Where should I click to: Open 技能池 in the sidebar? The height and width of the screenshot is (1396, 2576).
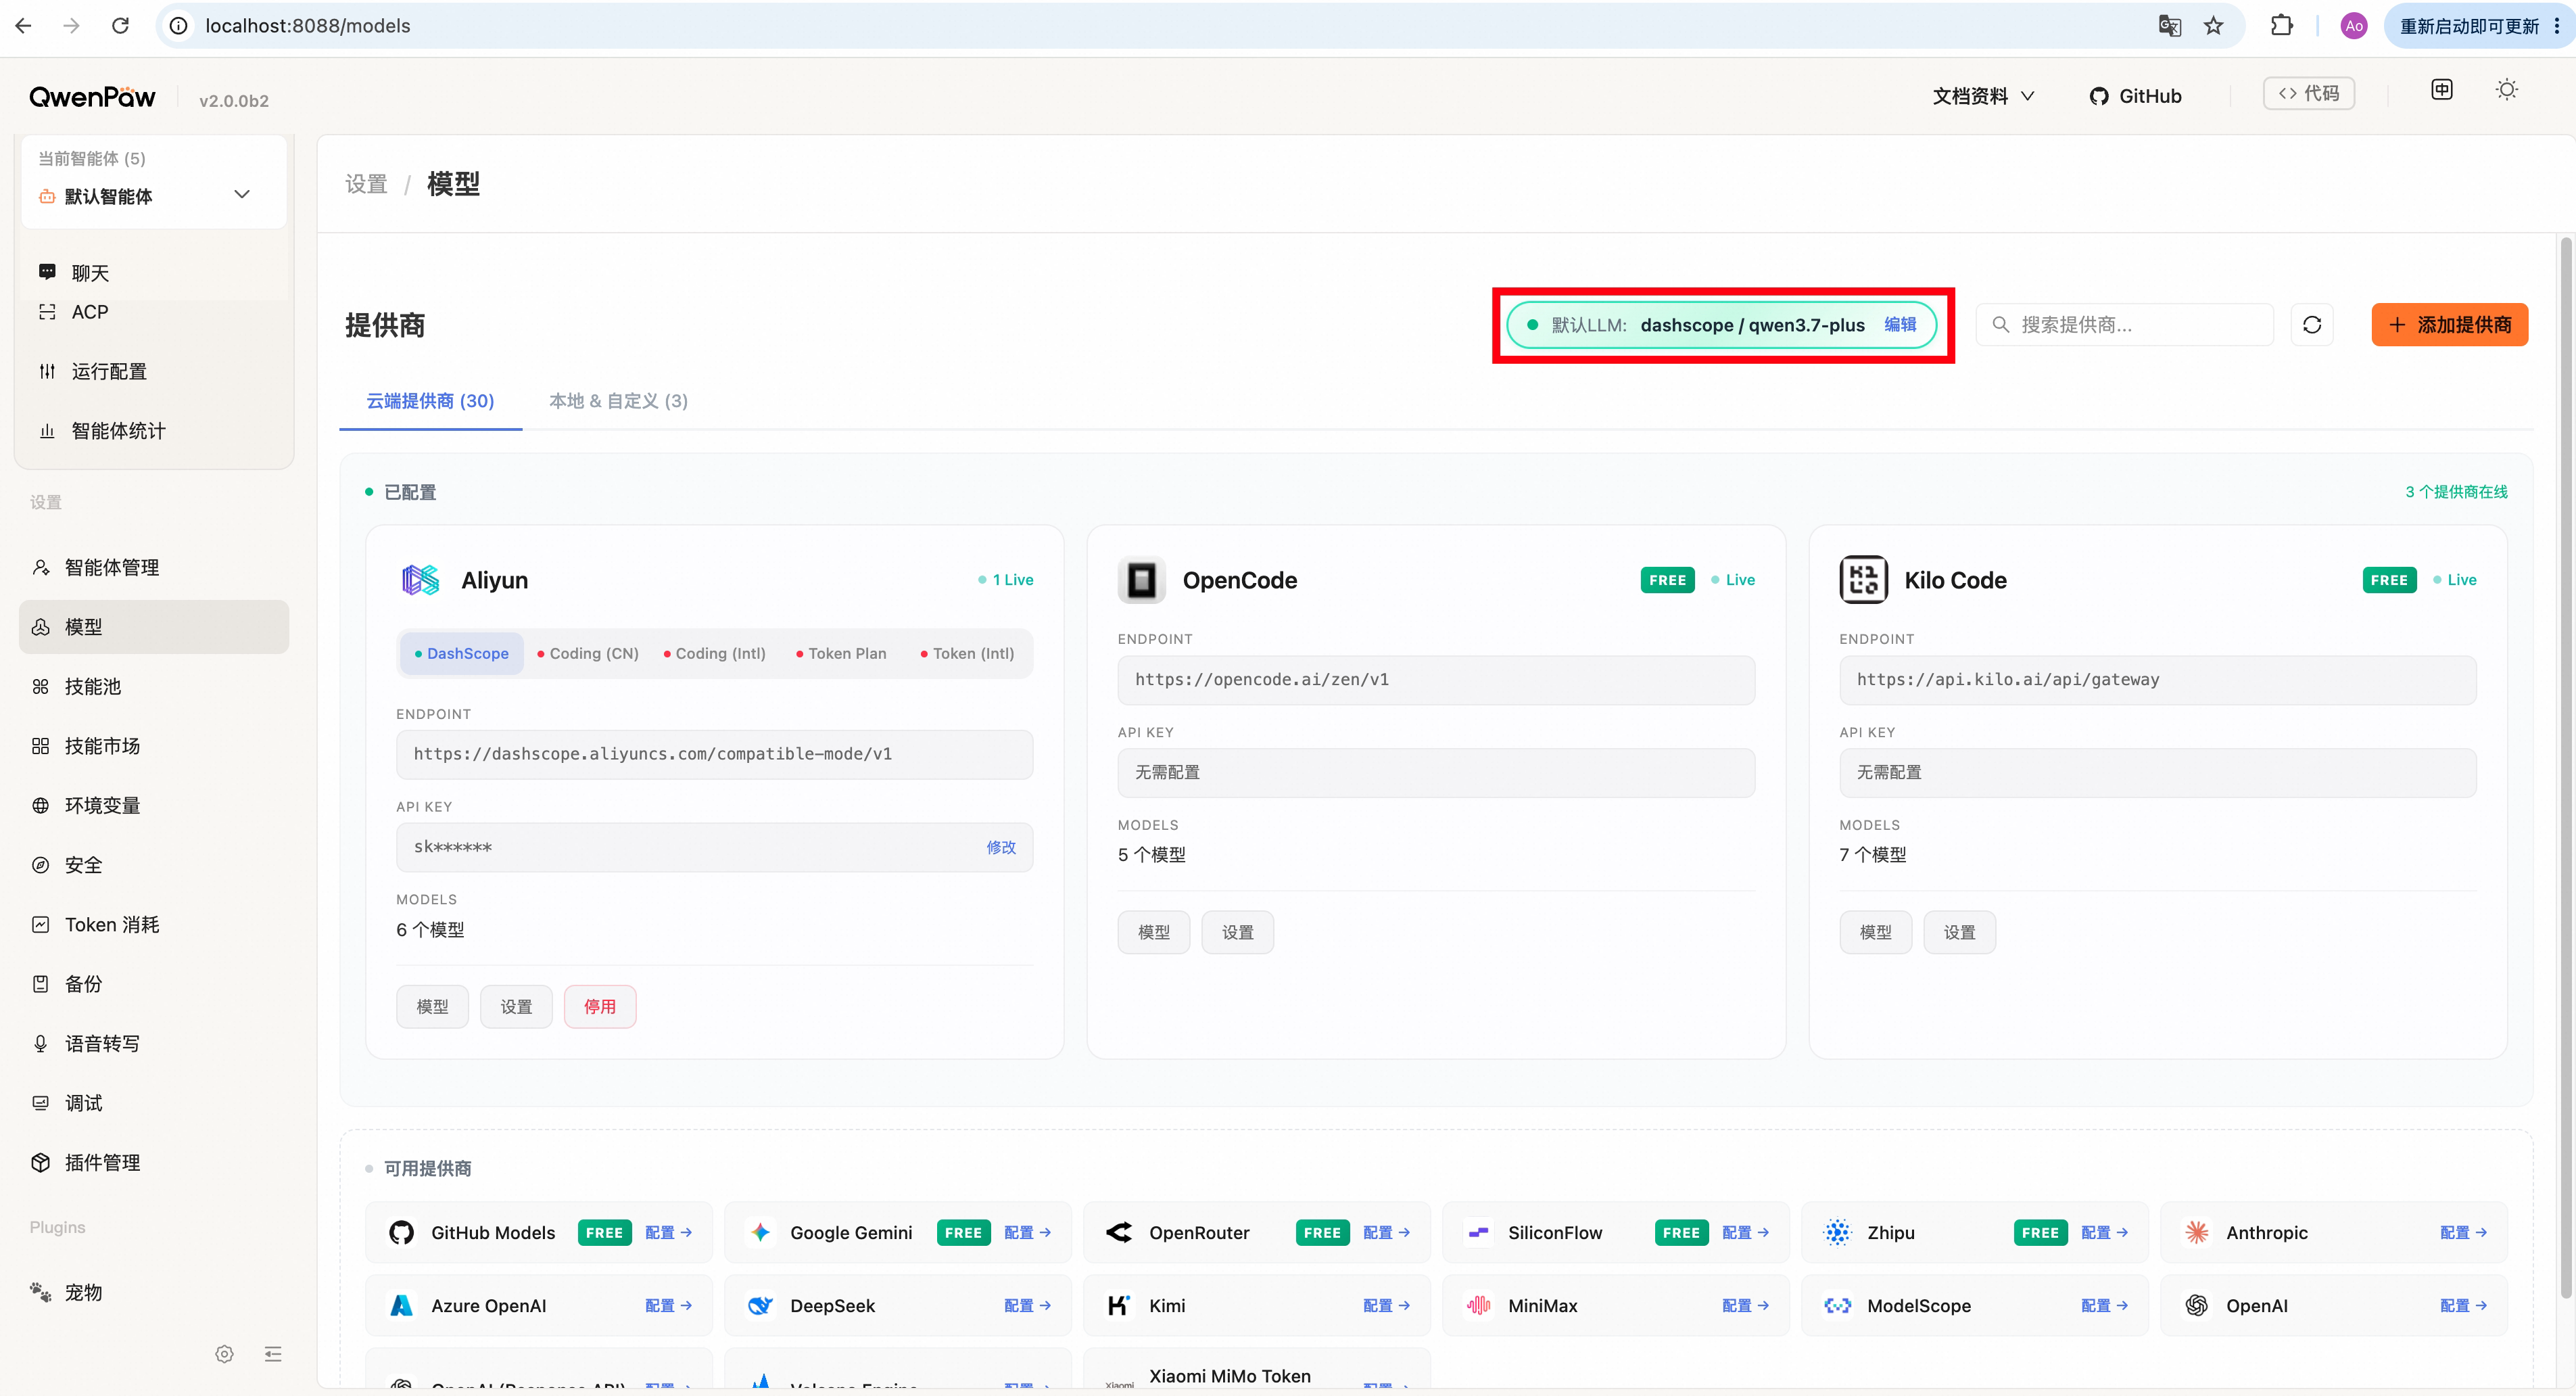pyautogui.click(x=154, y=687)
